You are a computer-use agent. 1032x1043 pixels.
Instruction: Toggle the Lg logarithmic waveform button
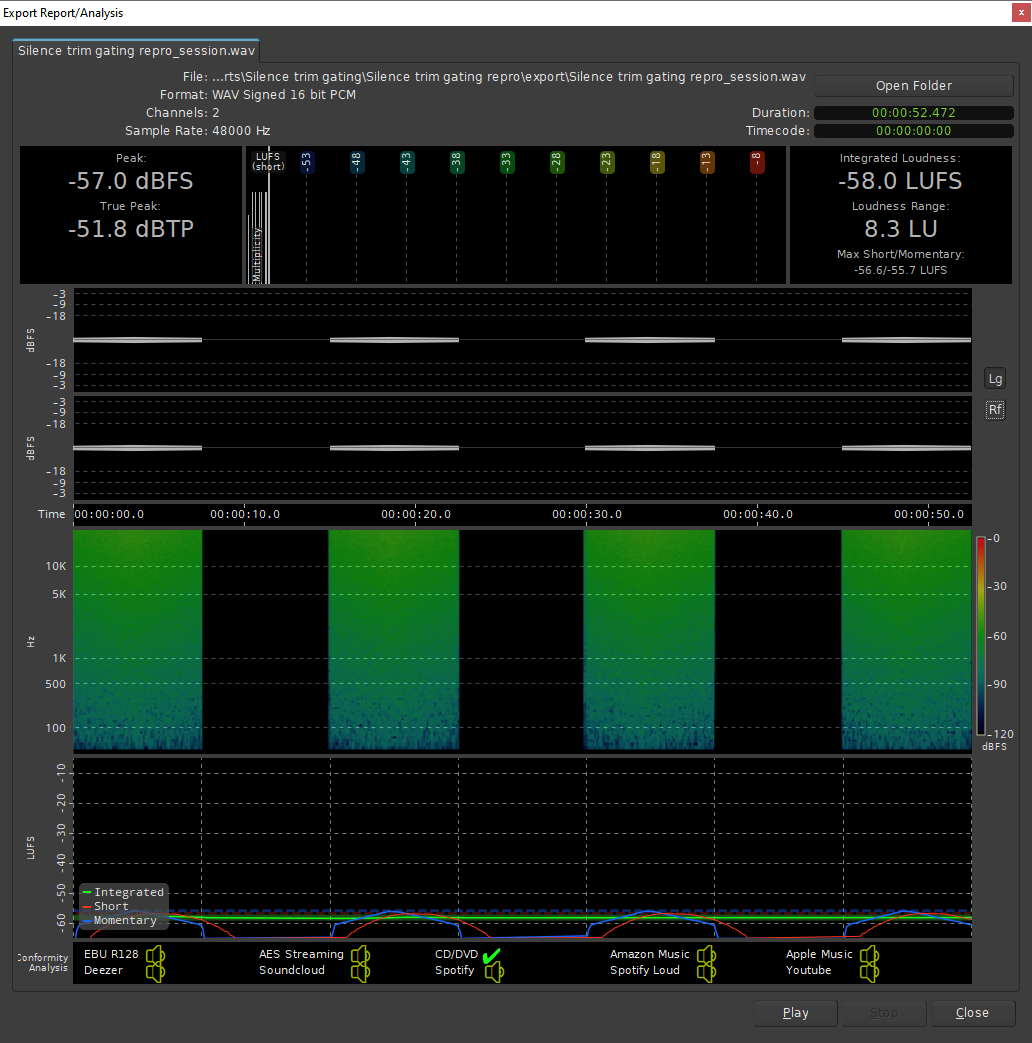[x=995, y=379]
